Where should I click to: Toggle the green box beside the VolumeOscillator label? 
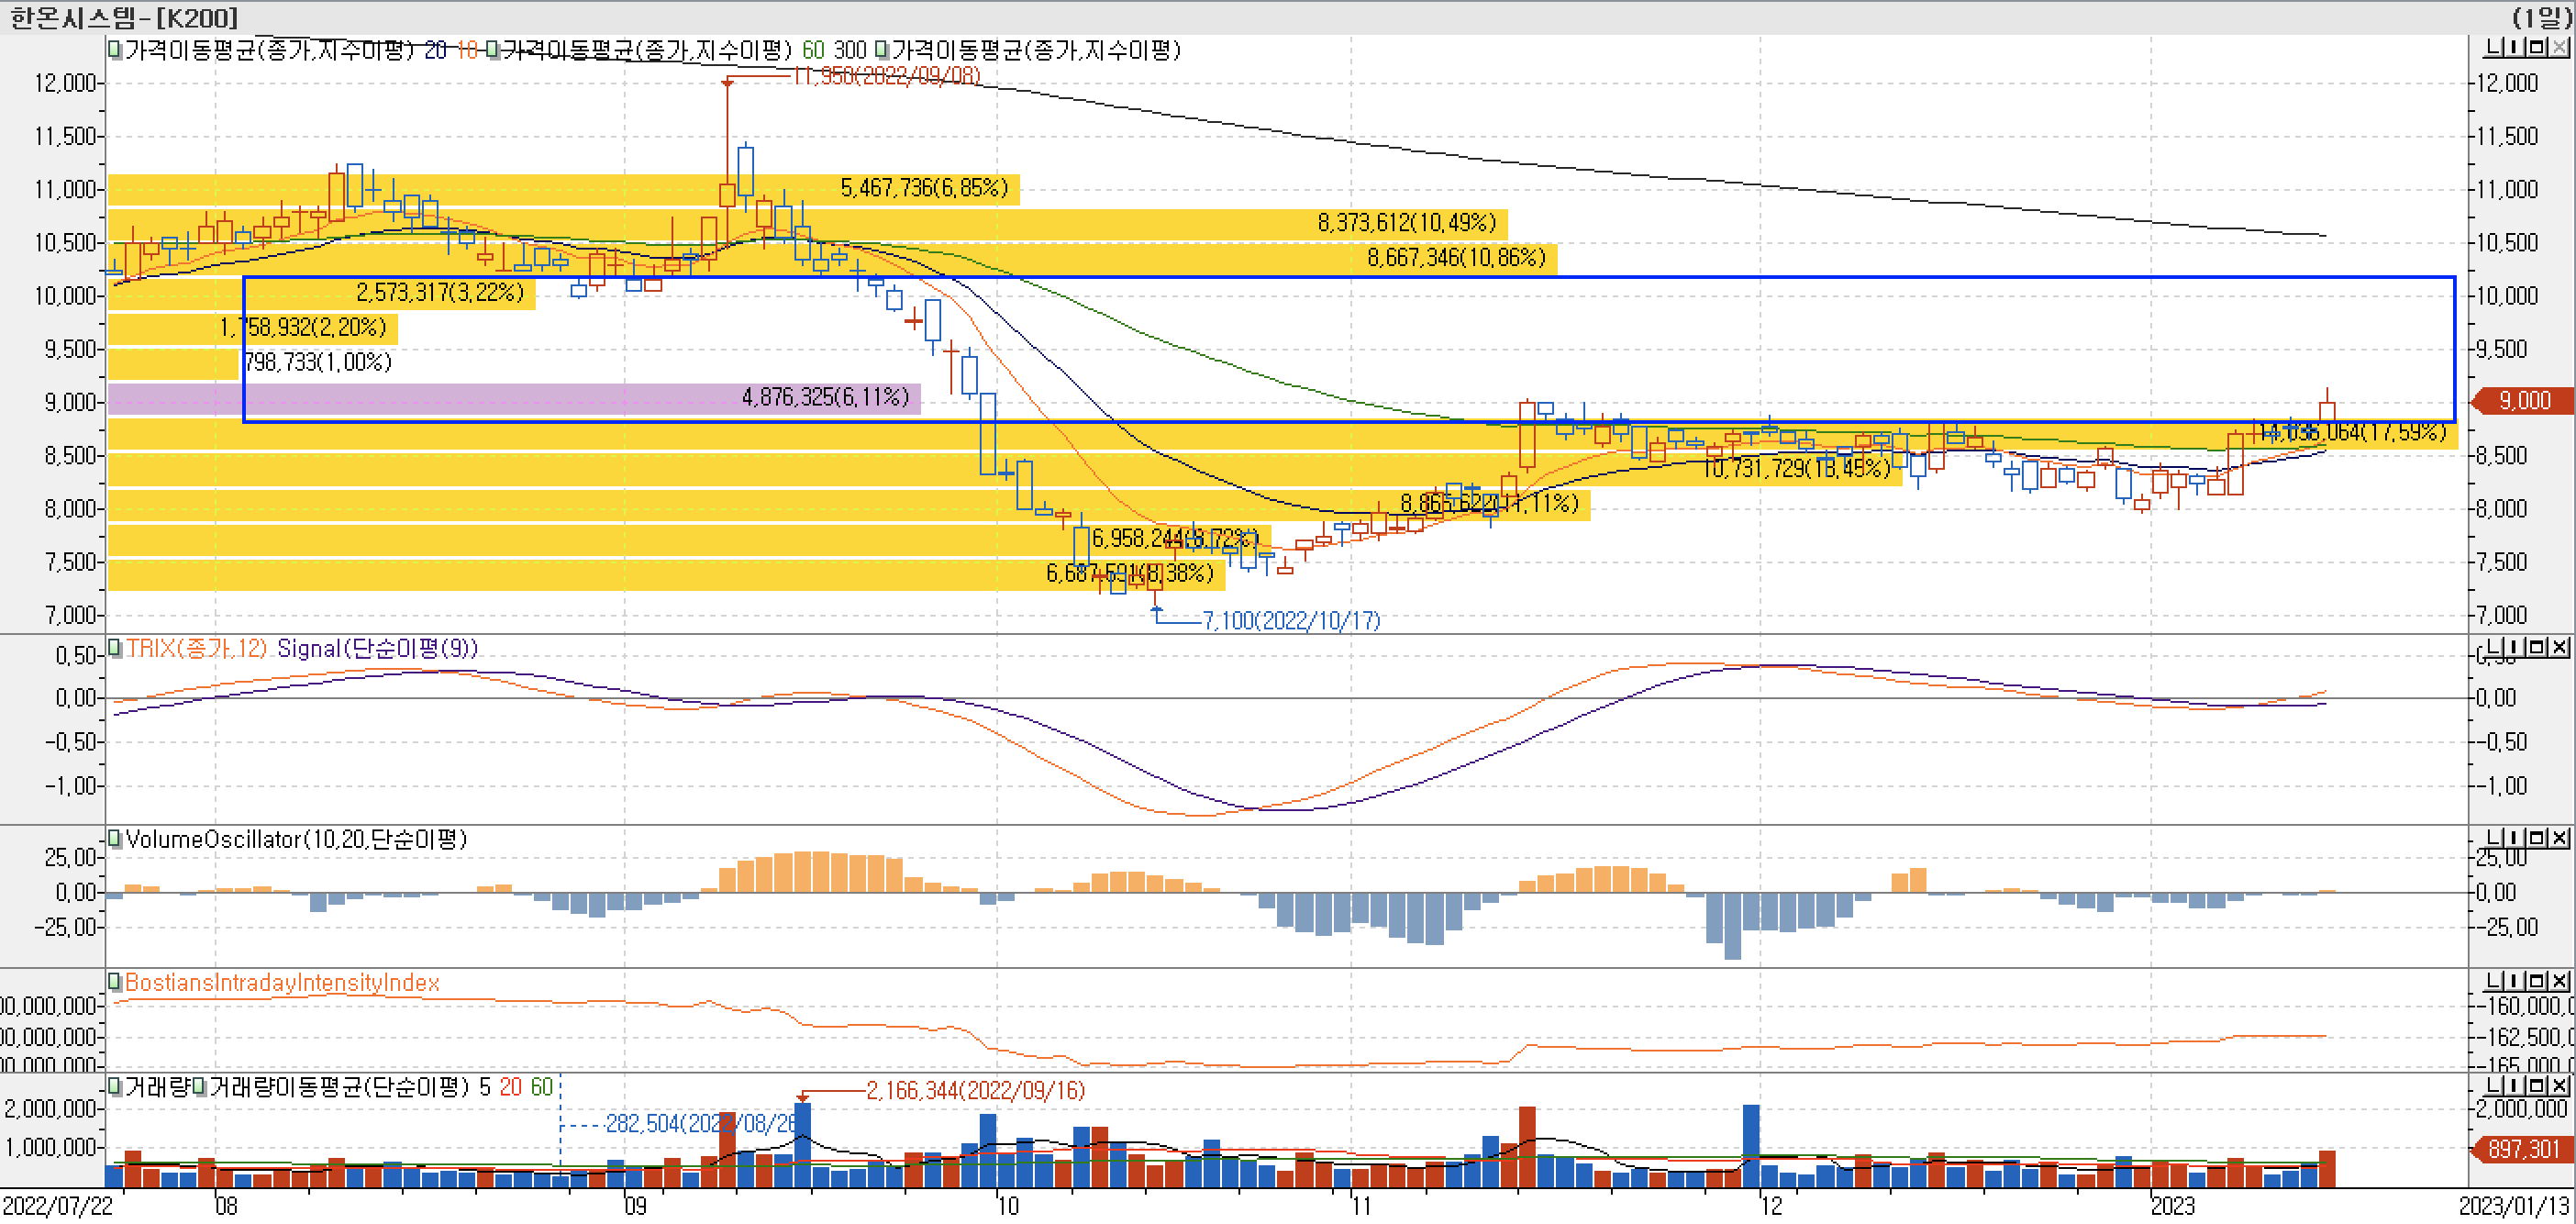pos(115,838)
